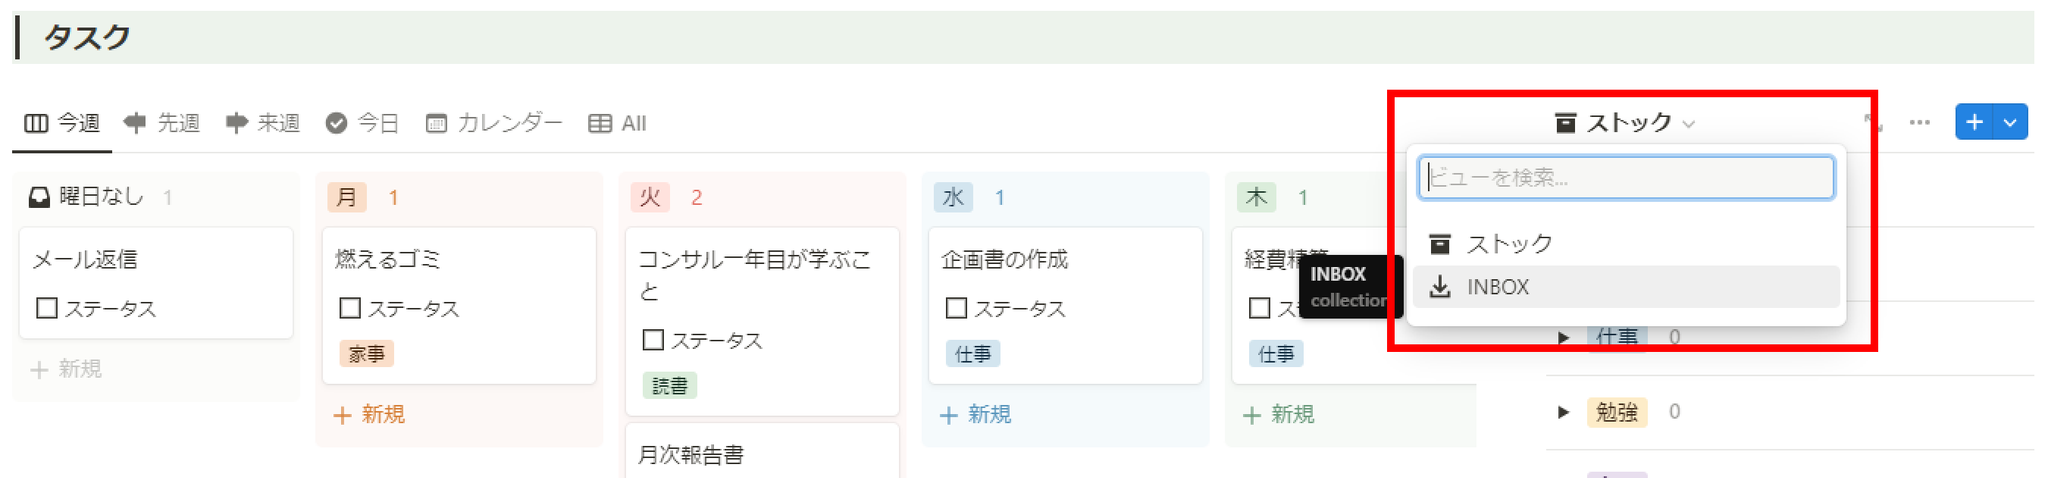2048x478 pixels.
Task: Expand the 勉強 group triangle
Action: [x=1564, y=412]
